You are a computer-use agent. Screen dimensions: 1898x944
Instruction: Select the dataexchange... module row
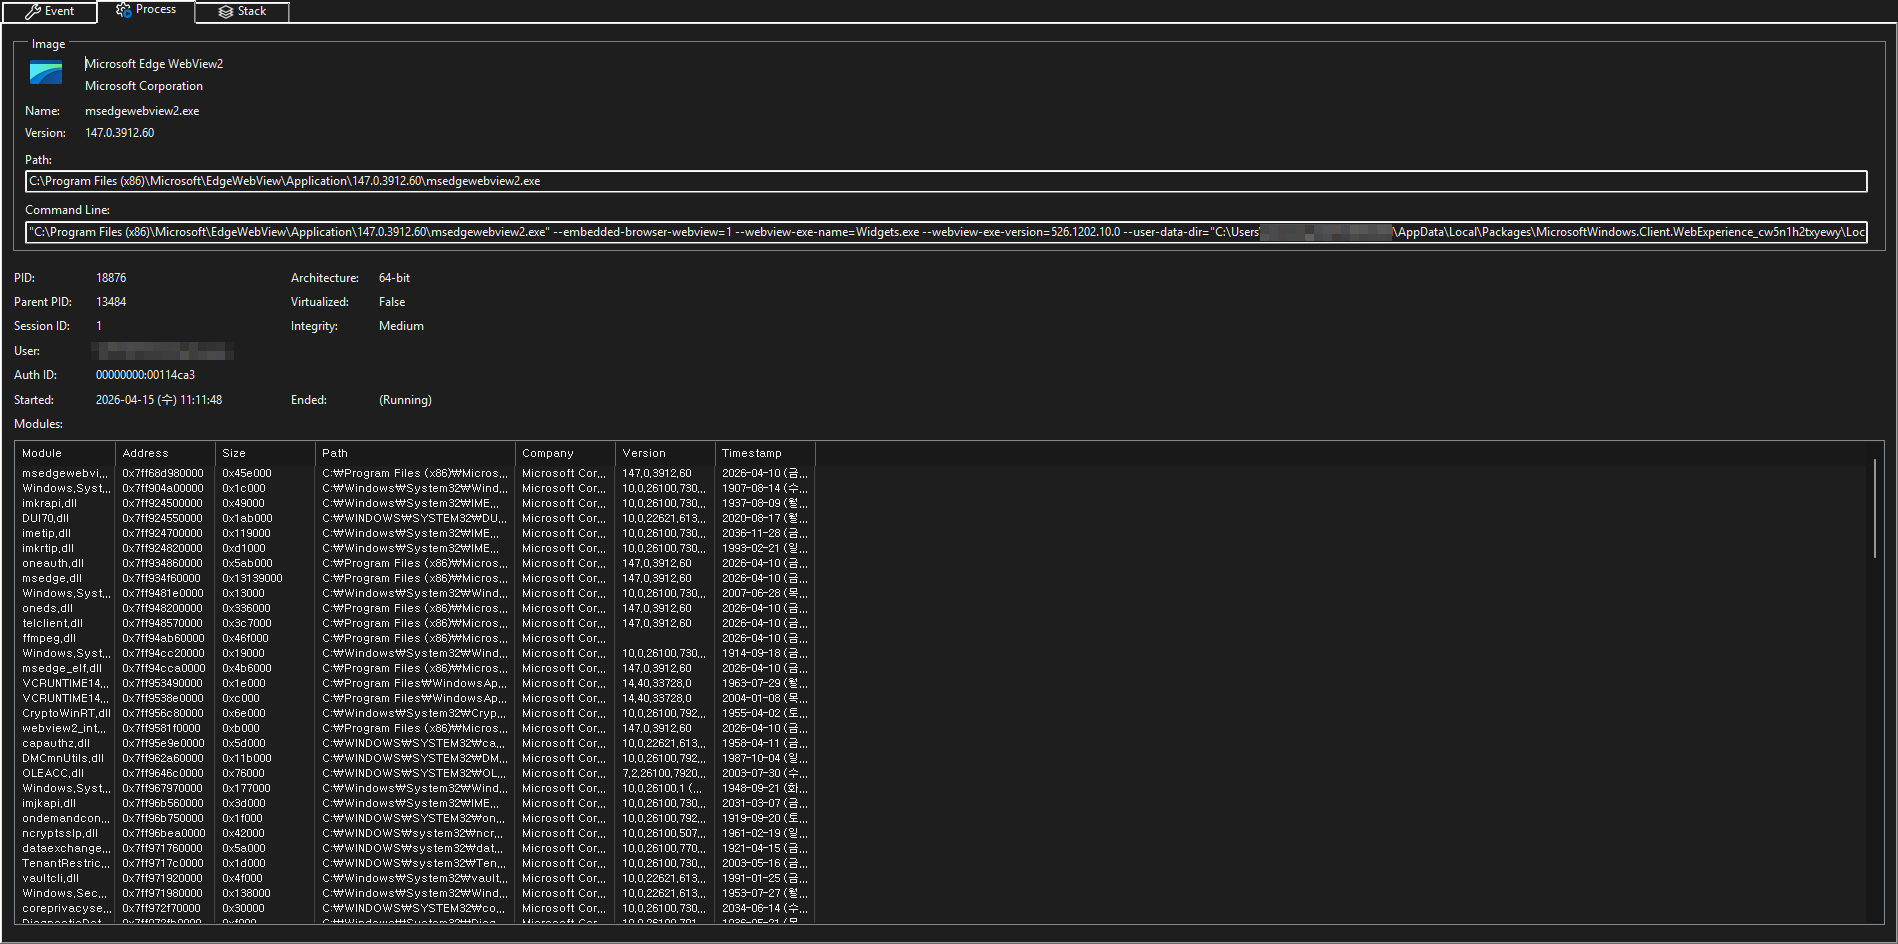[415, 848]
